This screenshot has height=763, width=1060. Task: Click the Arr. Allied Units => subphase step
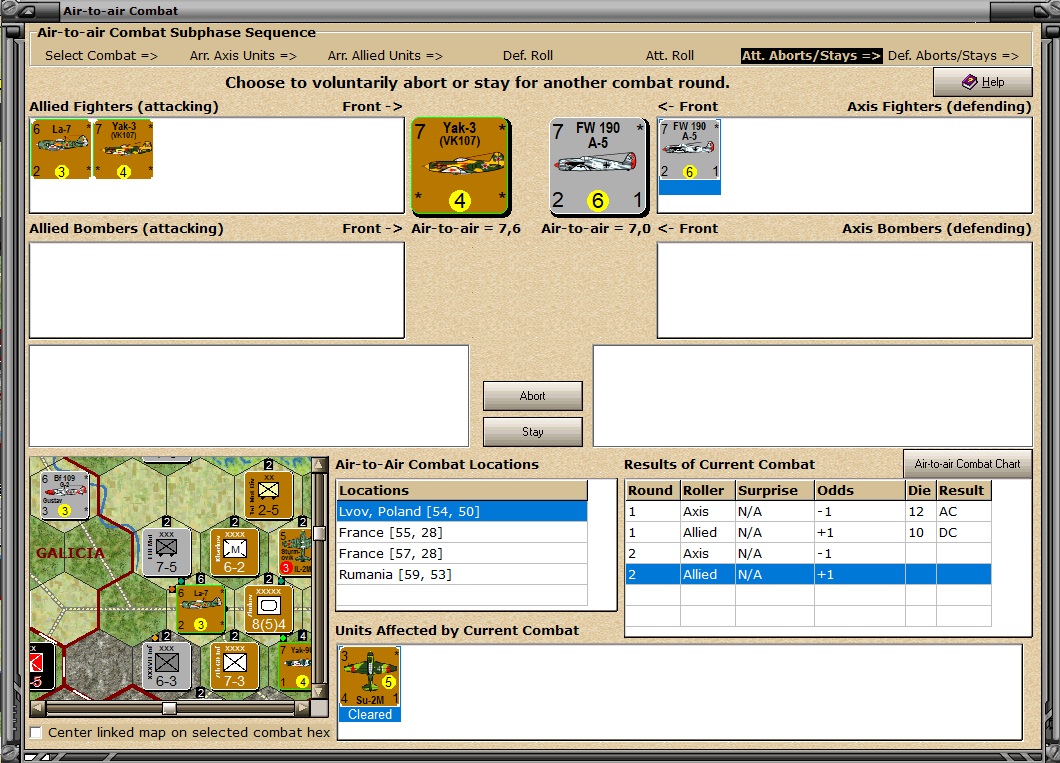point(385,55)
